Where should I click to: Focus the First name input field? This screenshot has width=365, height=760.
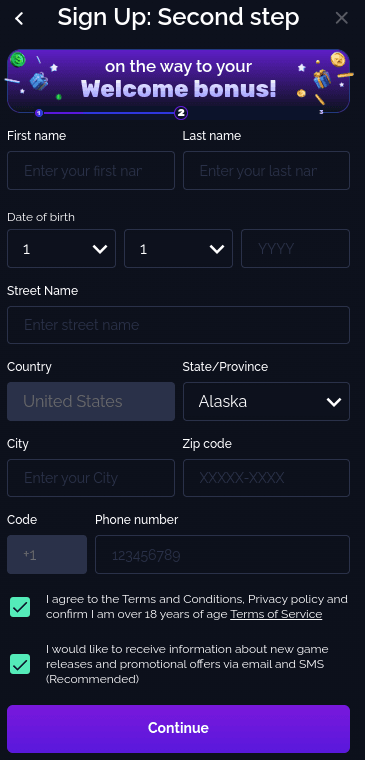(91, 171)
